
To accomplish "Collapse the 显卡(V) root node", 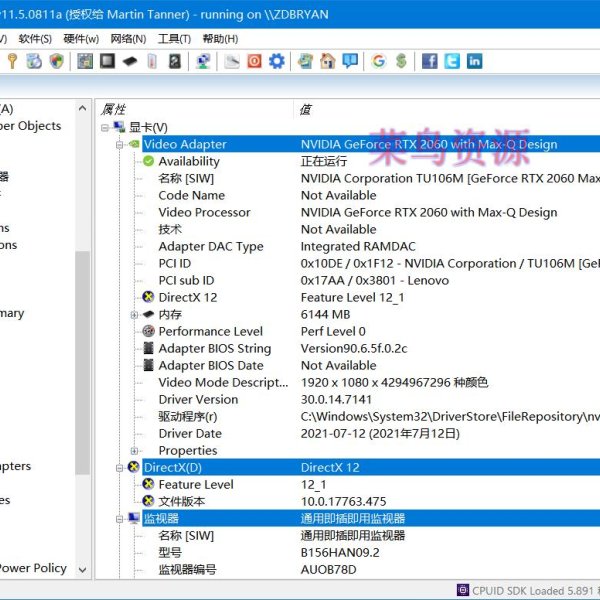I will [x=105, y=127].
